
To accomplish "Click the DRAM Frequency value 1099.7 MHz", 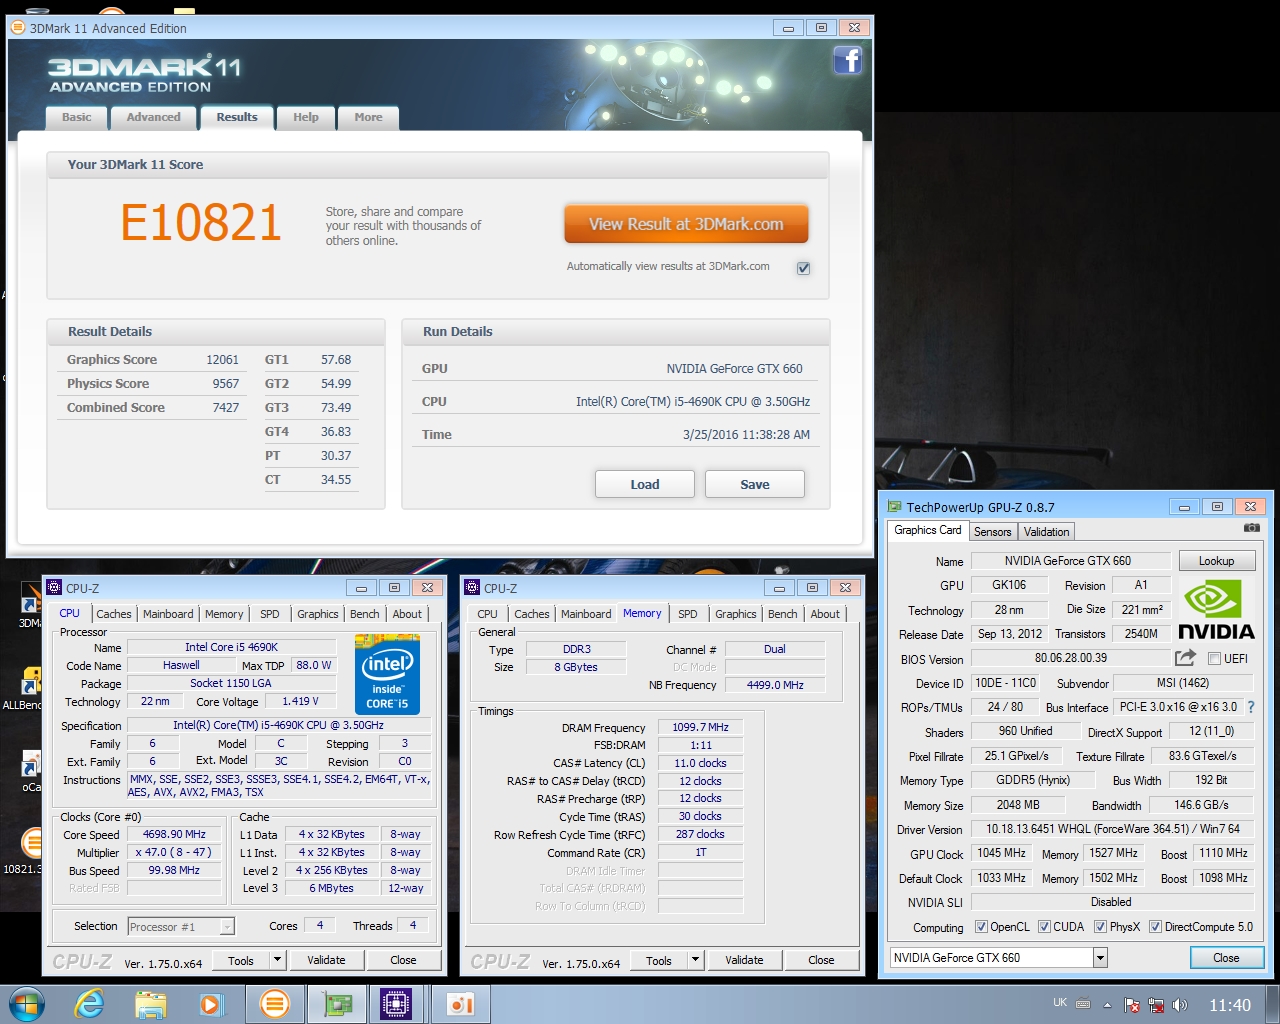I will point(700,727).
